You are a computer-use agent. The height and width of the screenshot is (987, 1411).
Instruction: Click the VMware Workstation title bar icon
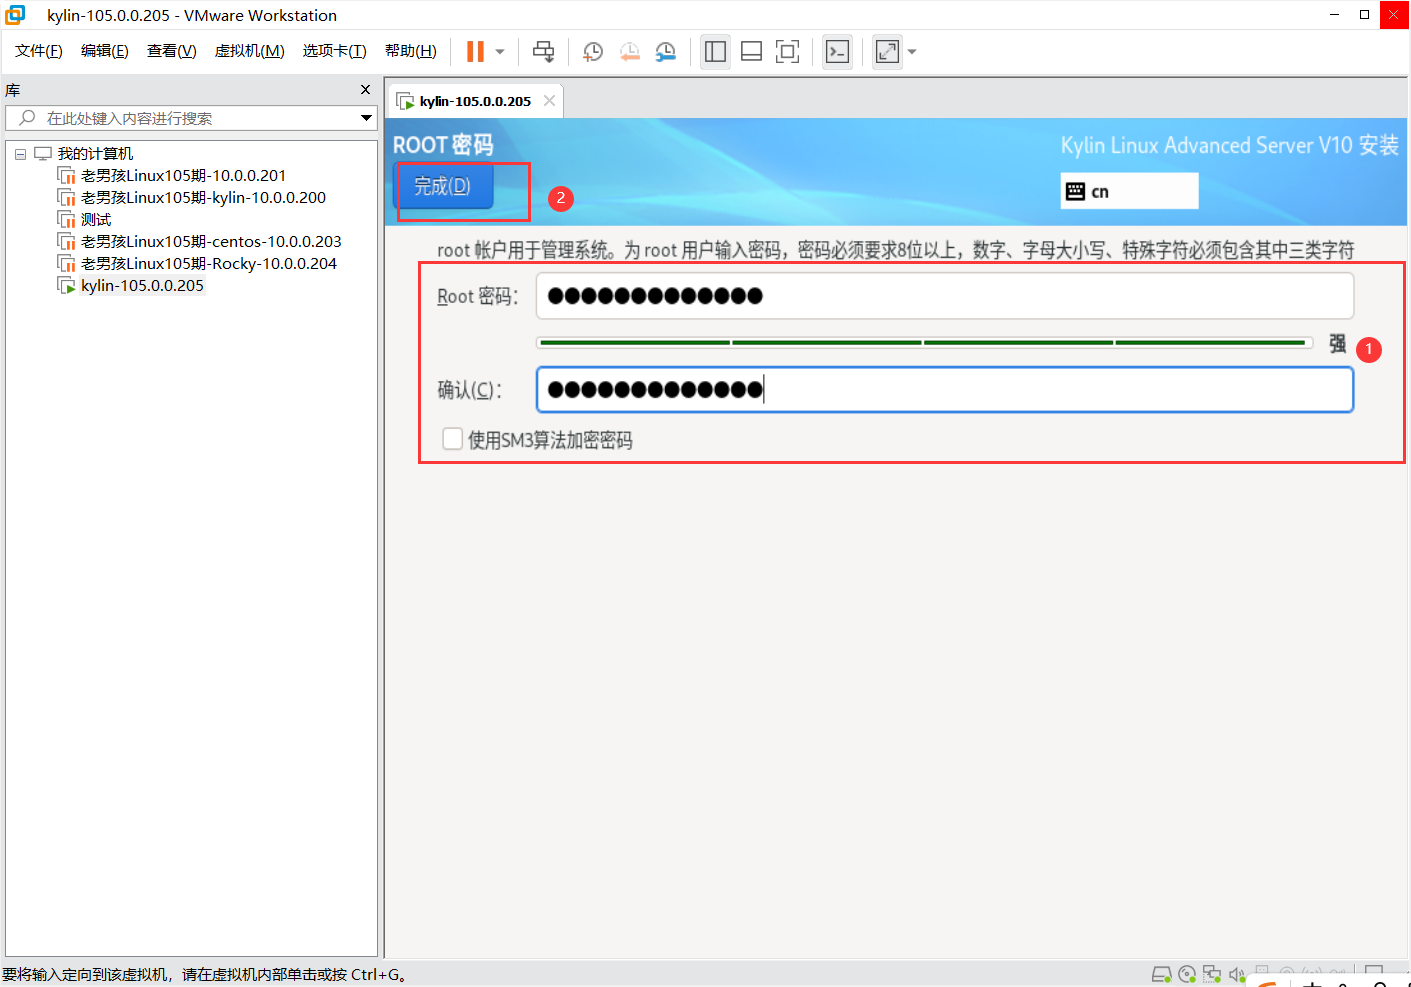[x=15, y=15]
